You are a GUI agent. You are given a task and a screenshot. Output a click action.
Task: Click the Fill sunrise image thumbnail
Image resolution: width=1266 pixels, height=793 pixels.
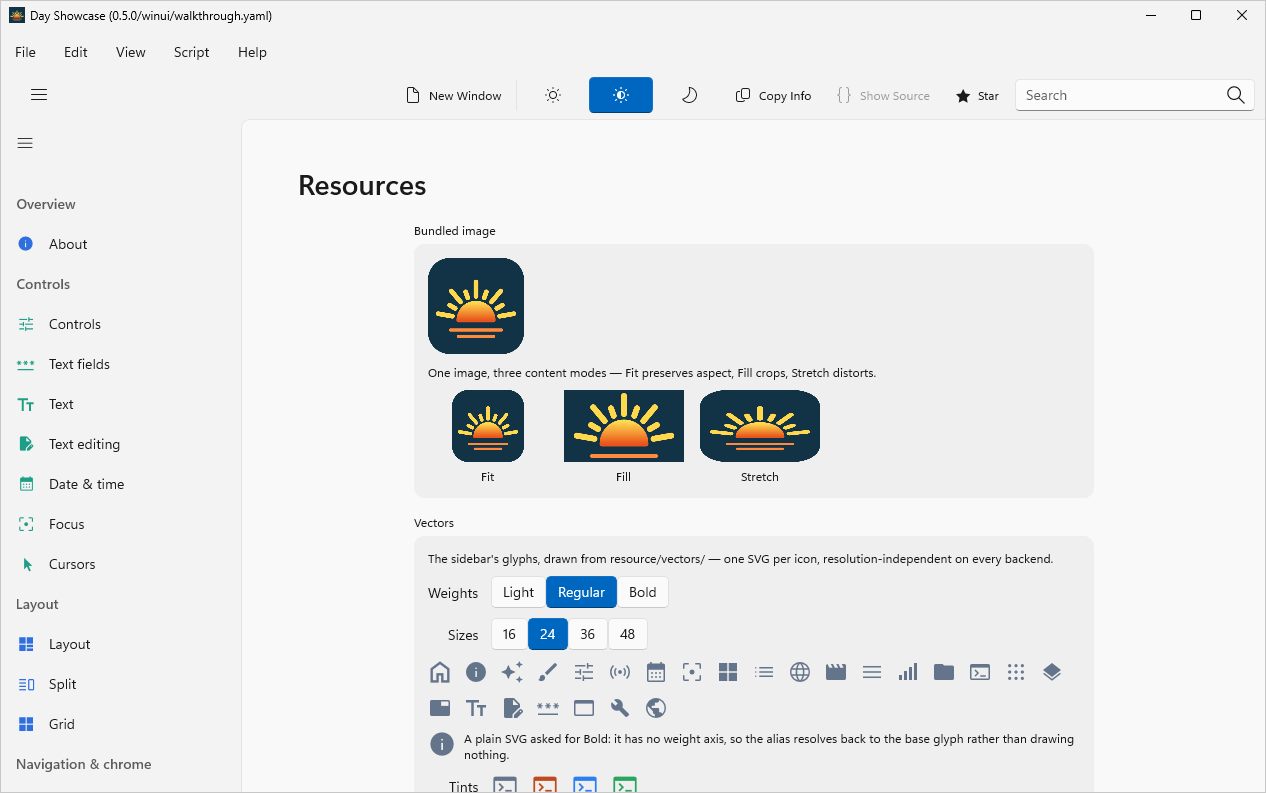pyautogui.click(x=624, y=426)
